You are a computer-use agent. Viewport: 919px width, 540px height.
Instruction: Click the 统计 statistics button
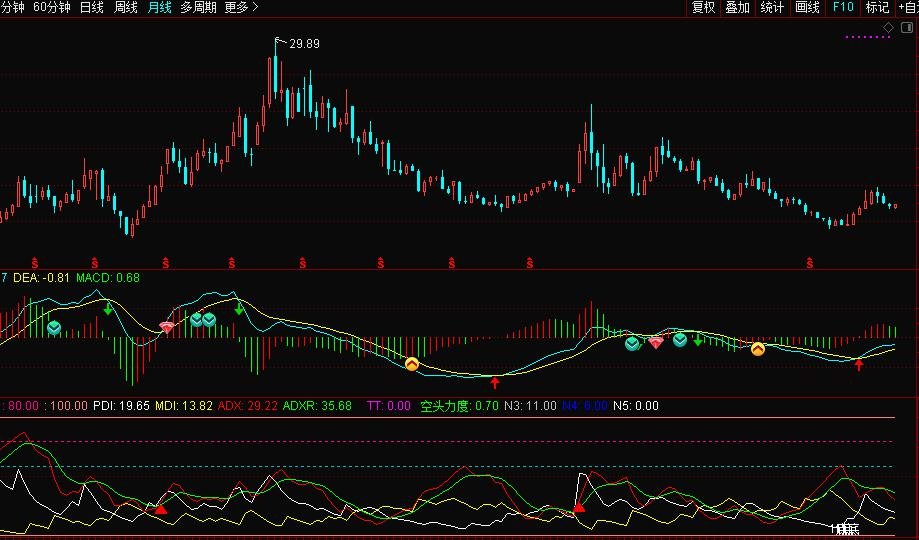point(772,8)
